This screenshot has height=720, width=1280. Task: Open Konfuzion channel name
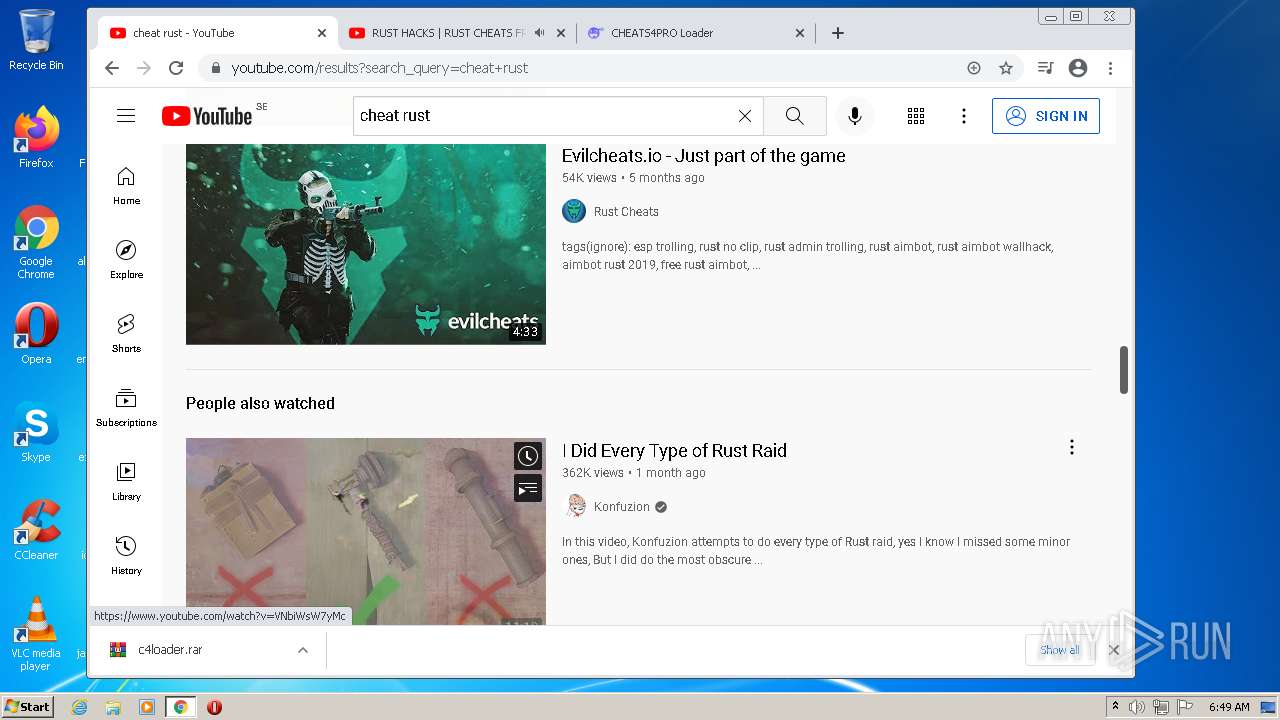point(622,506)
